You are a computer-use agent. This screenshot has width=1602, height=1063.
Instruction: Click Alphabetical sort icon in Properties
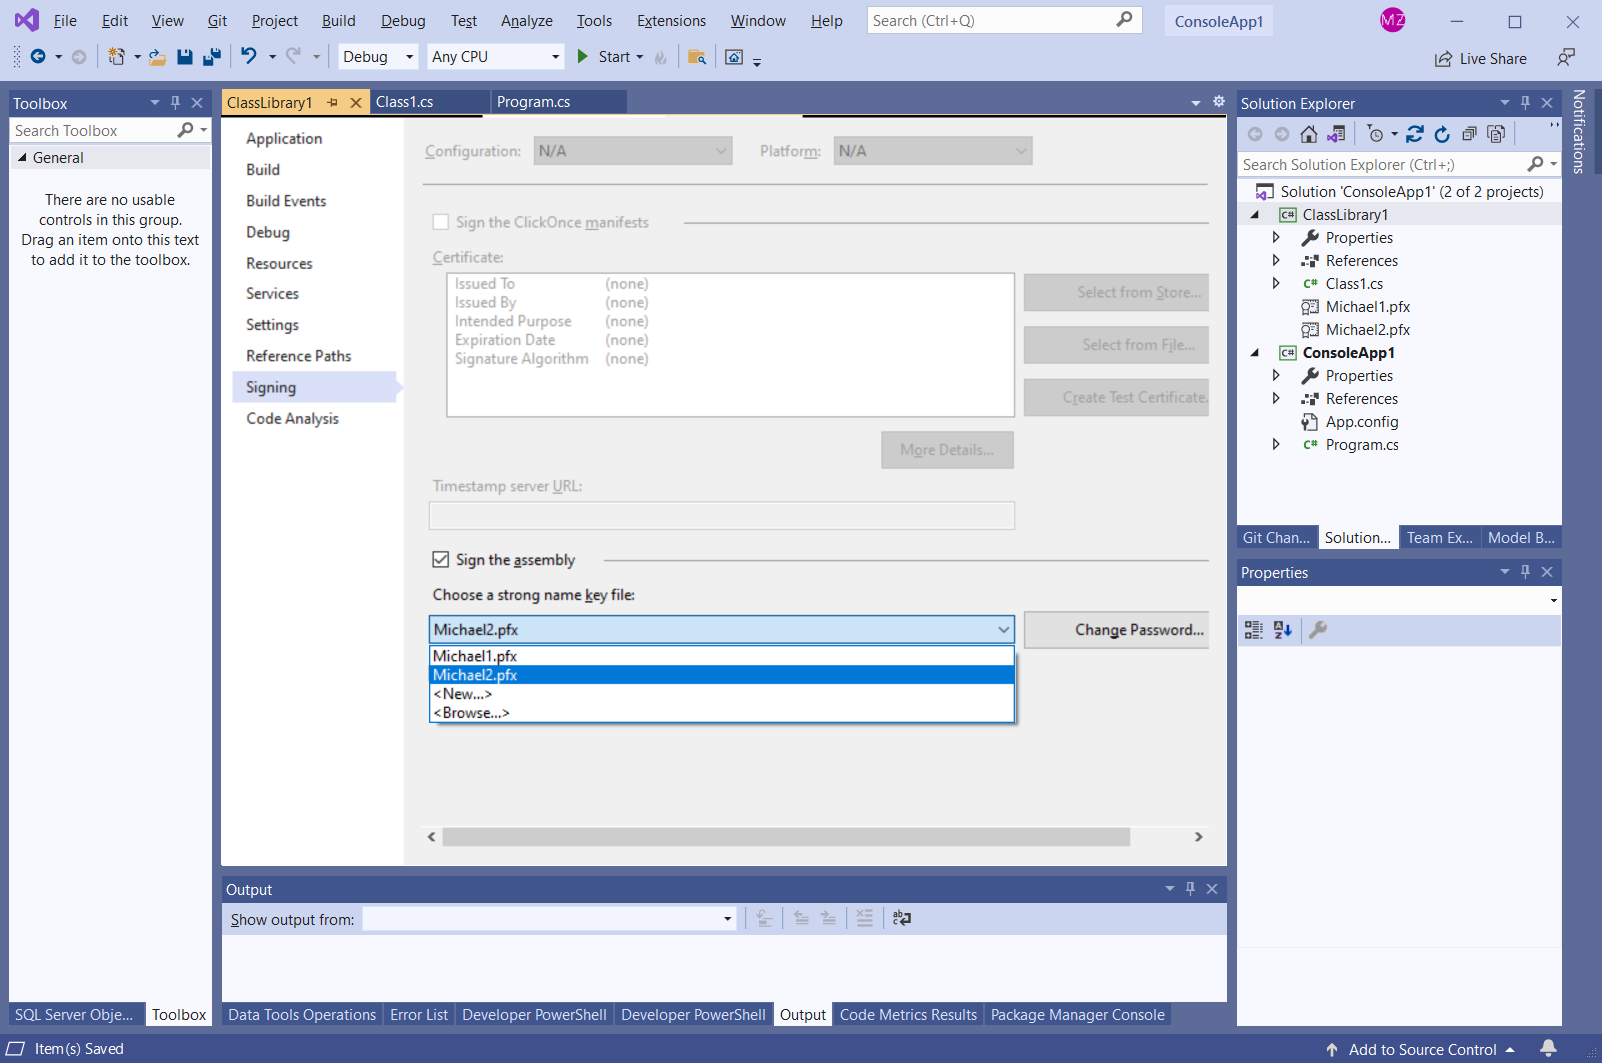click(x=1283, y=630)
